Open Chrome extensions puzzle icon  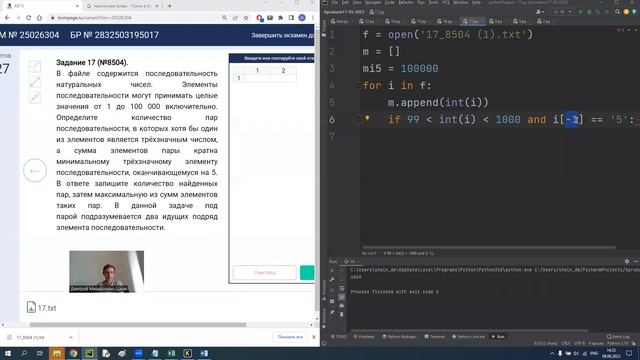tap(280, 18)
